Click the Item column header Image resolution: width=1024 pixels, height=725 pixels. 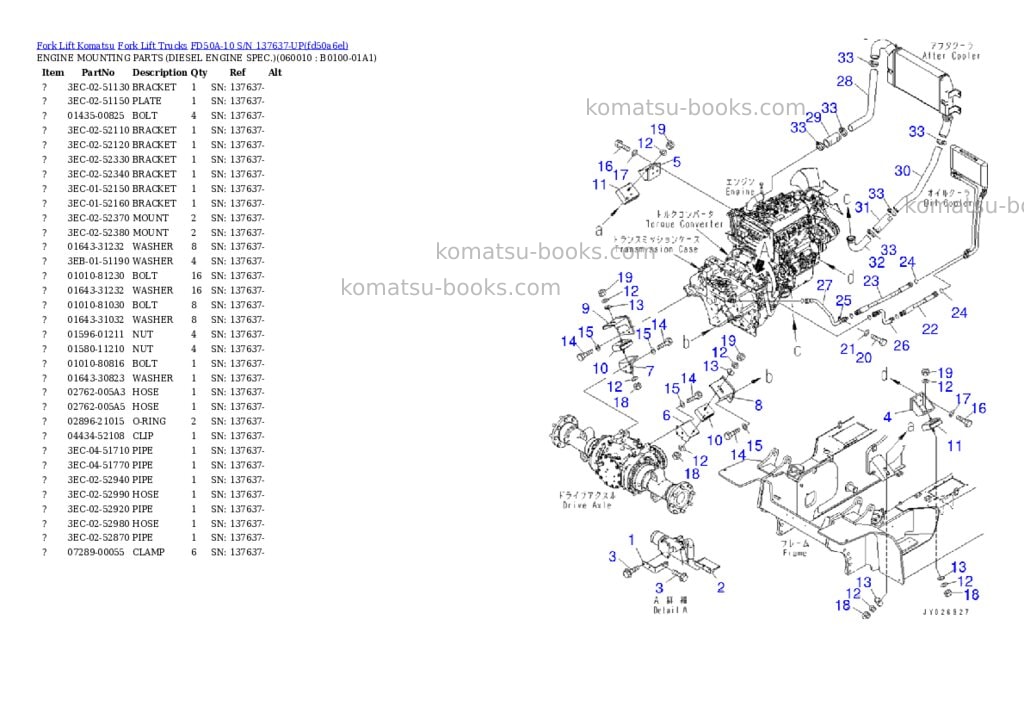[x=53, y=72]
